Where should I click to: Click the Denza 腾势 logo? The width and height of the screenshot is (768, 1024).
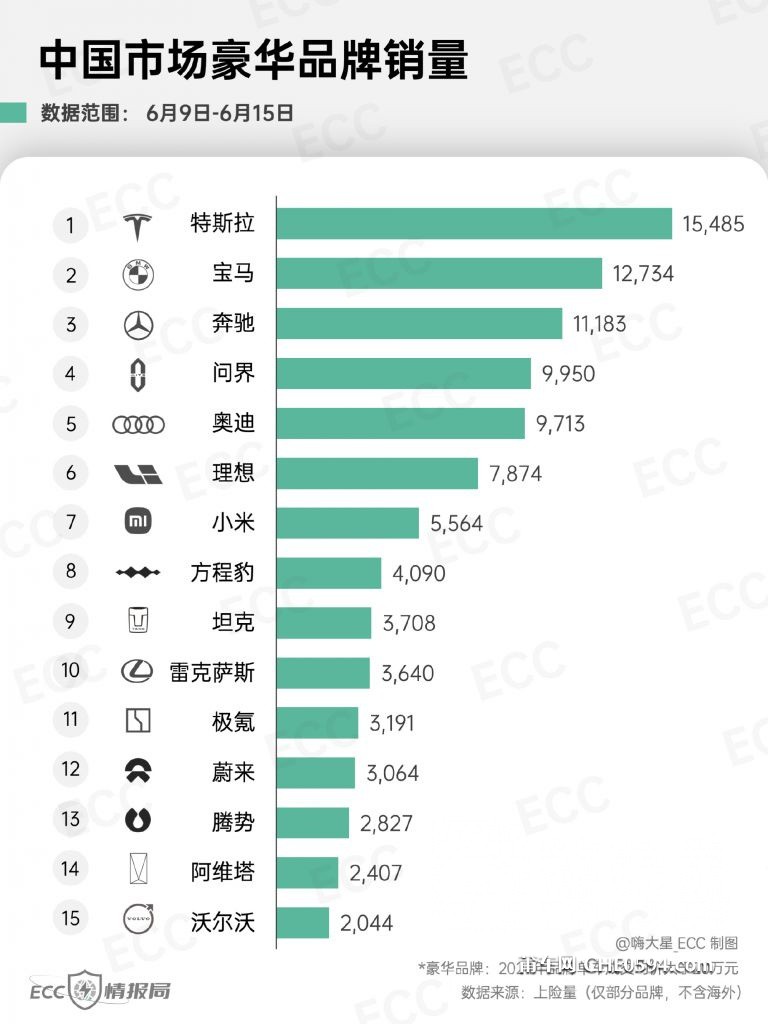pyautogui.click(x=138, y=820)
